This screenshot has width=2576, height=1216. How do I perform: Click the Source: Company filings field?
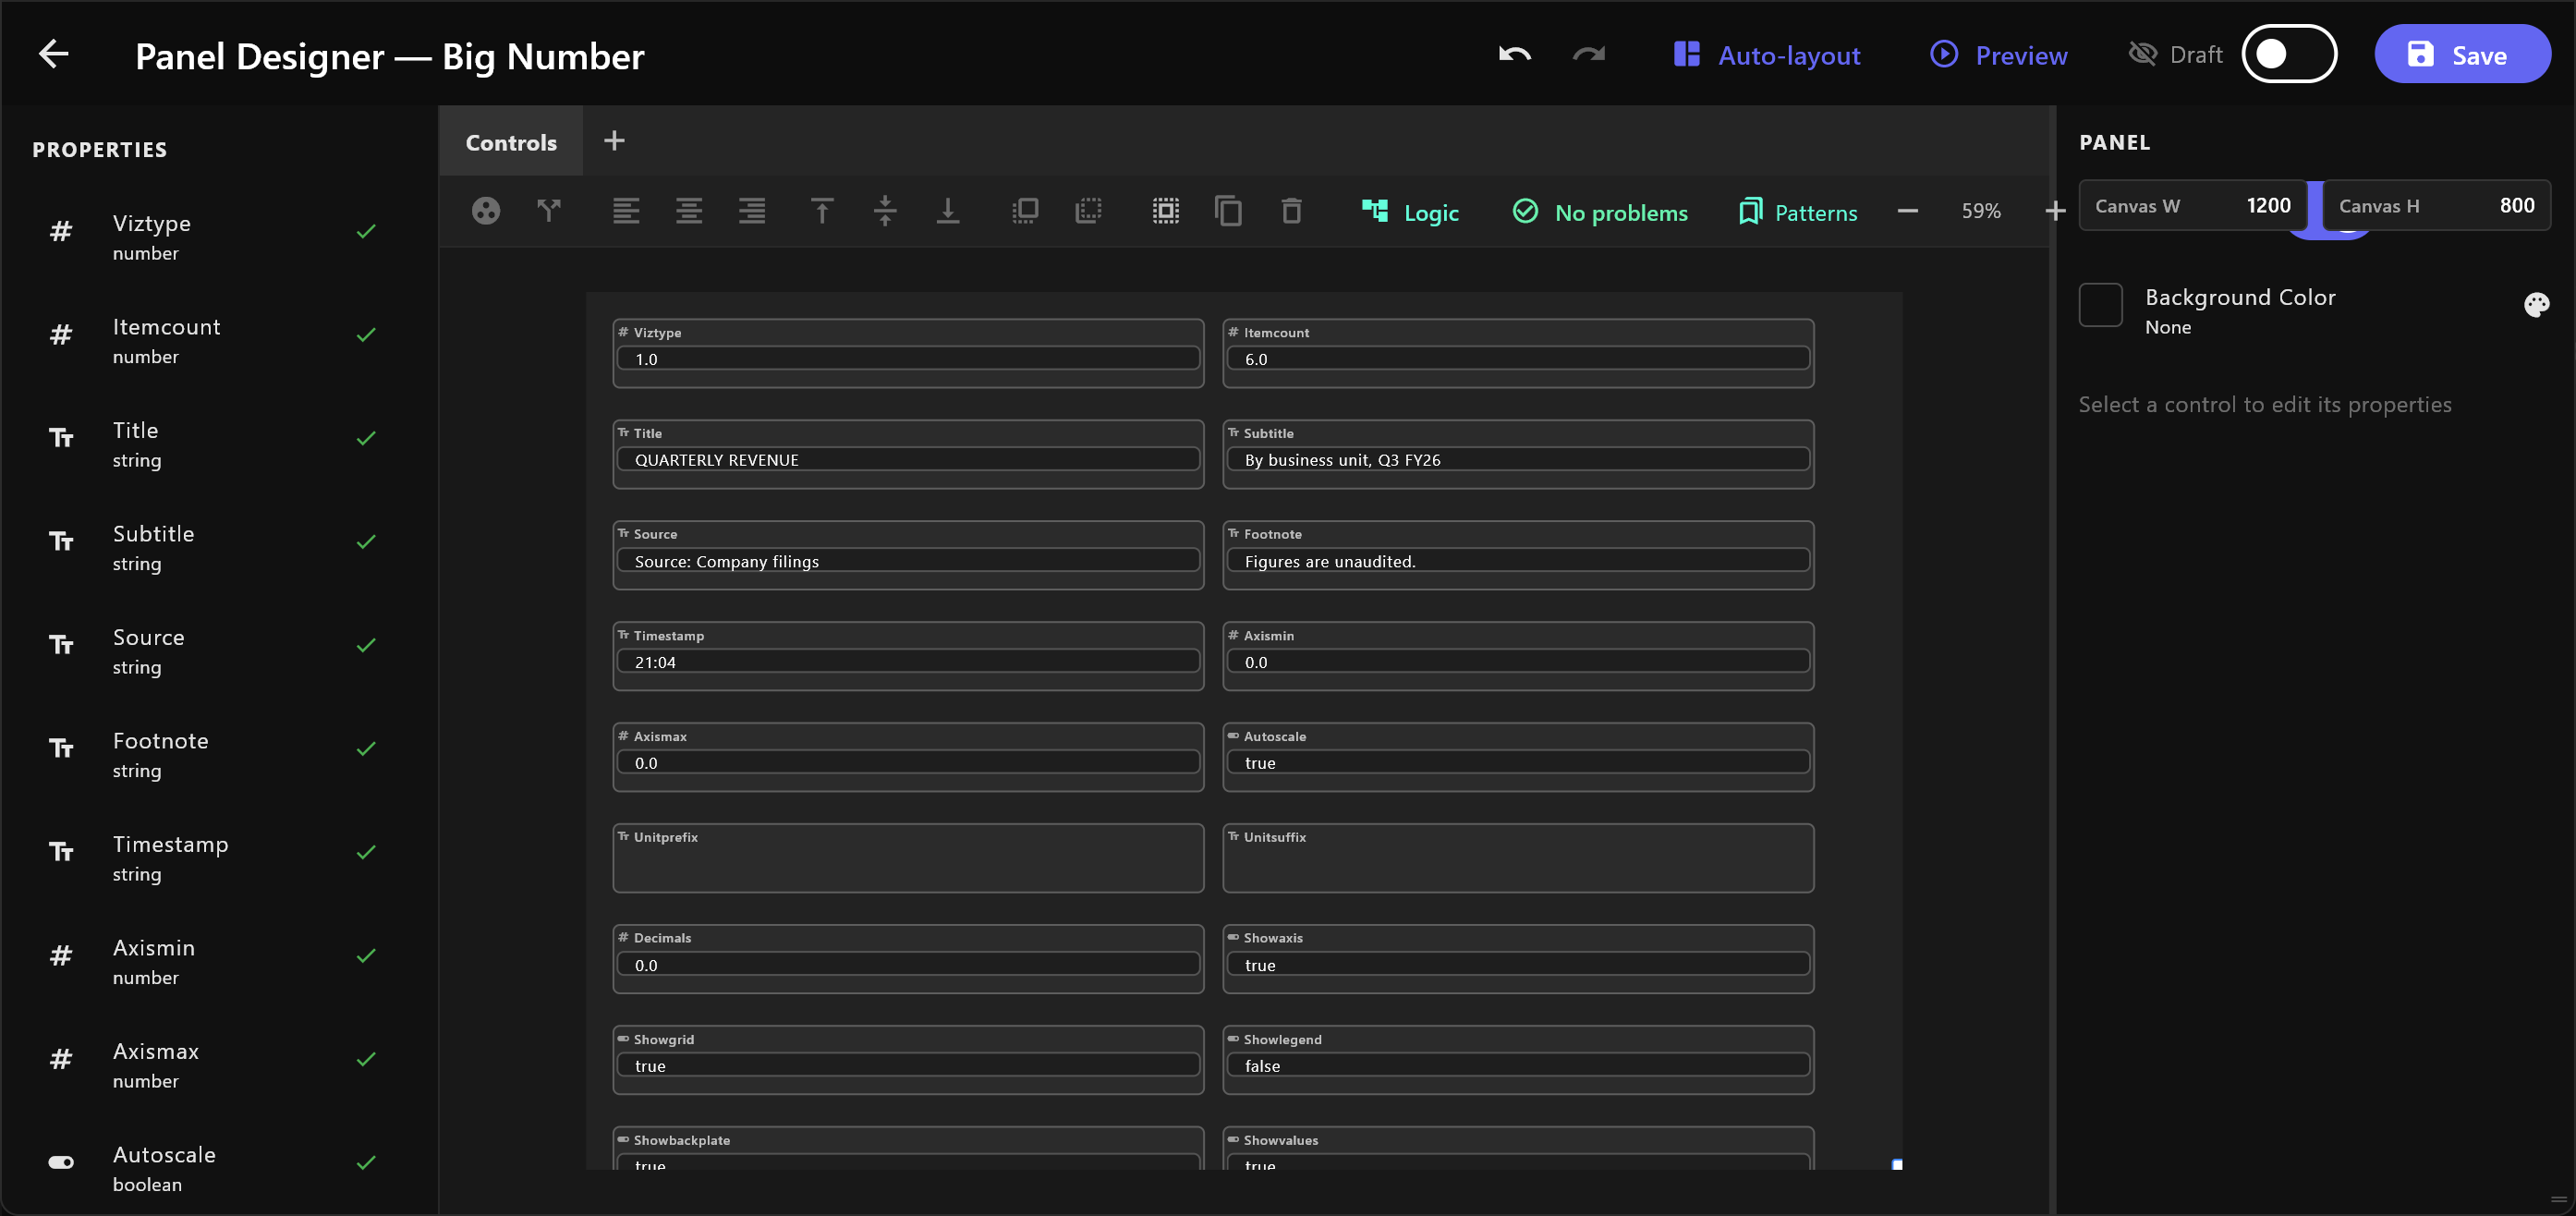(908, 561)
